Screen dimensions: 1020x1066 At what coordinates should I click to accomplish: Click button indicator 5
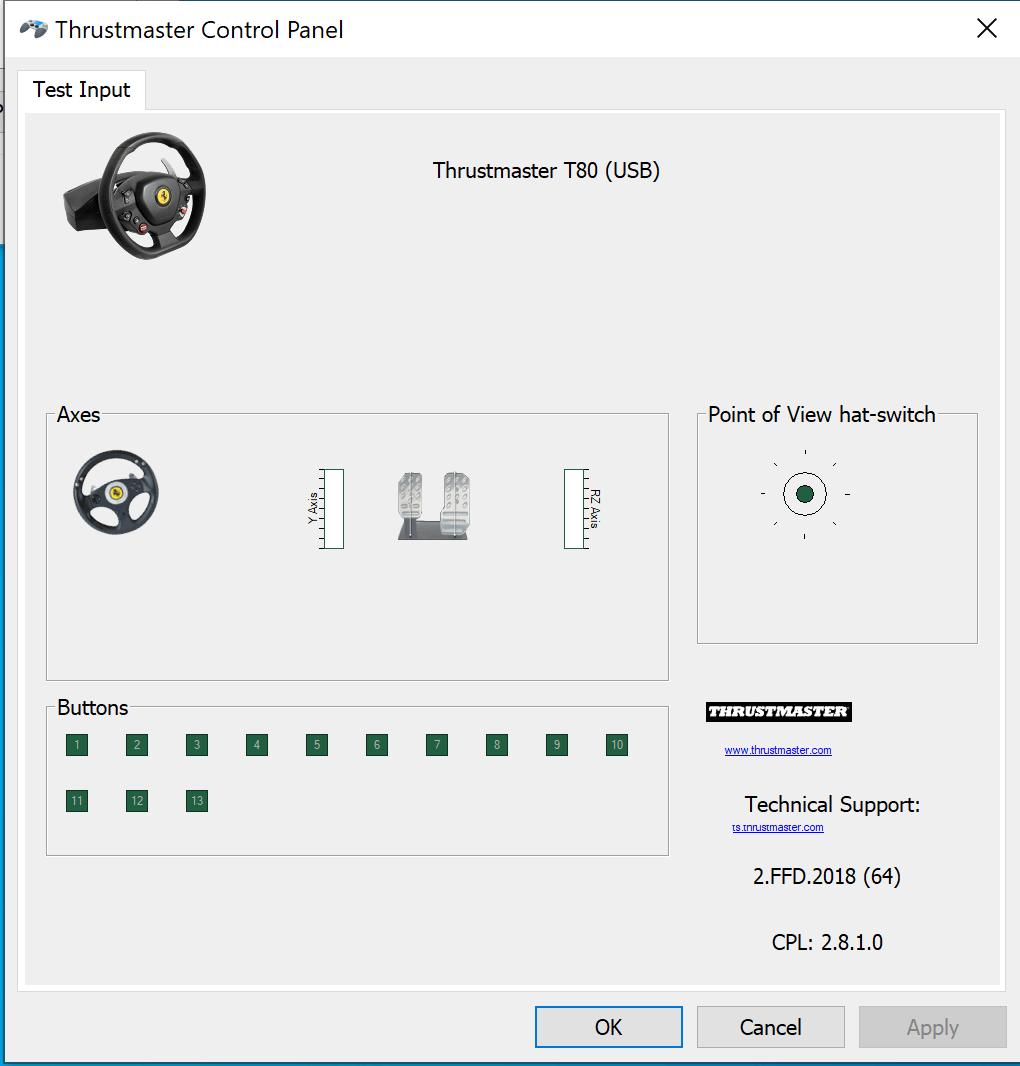click(317, 744)
